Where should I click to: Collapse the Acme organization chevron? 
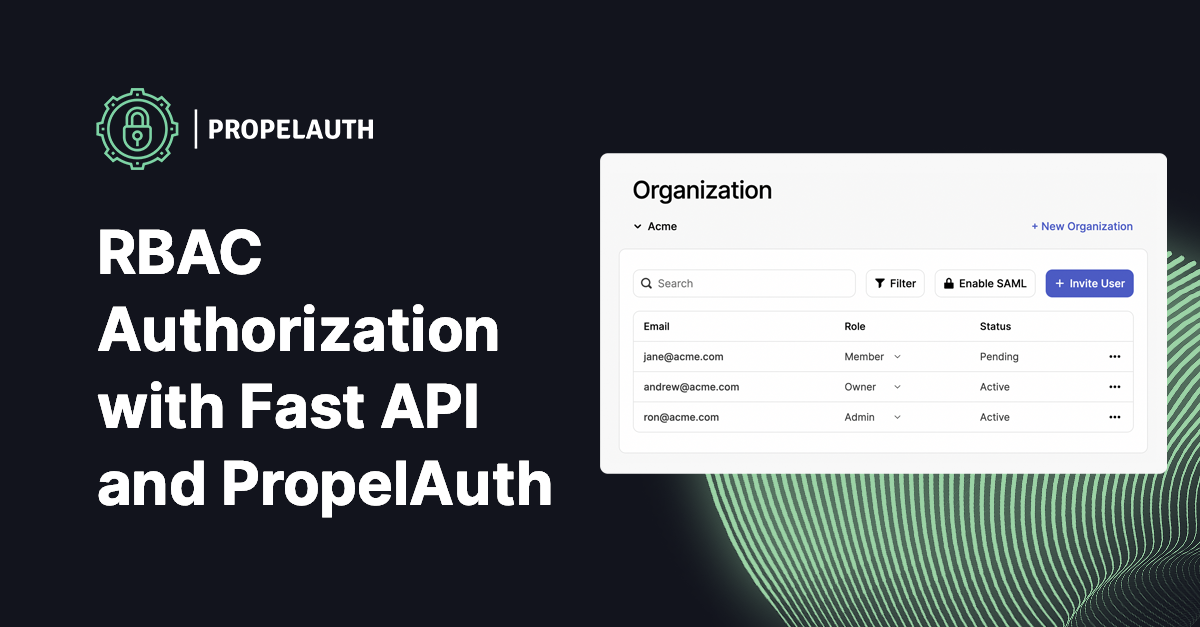point(638,227)
